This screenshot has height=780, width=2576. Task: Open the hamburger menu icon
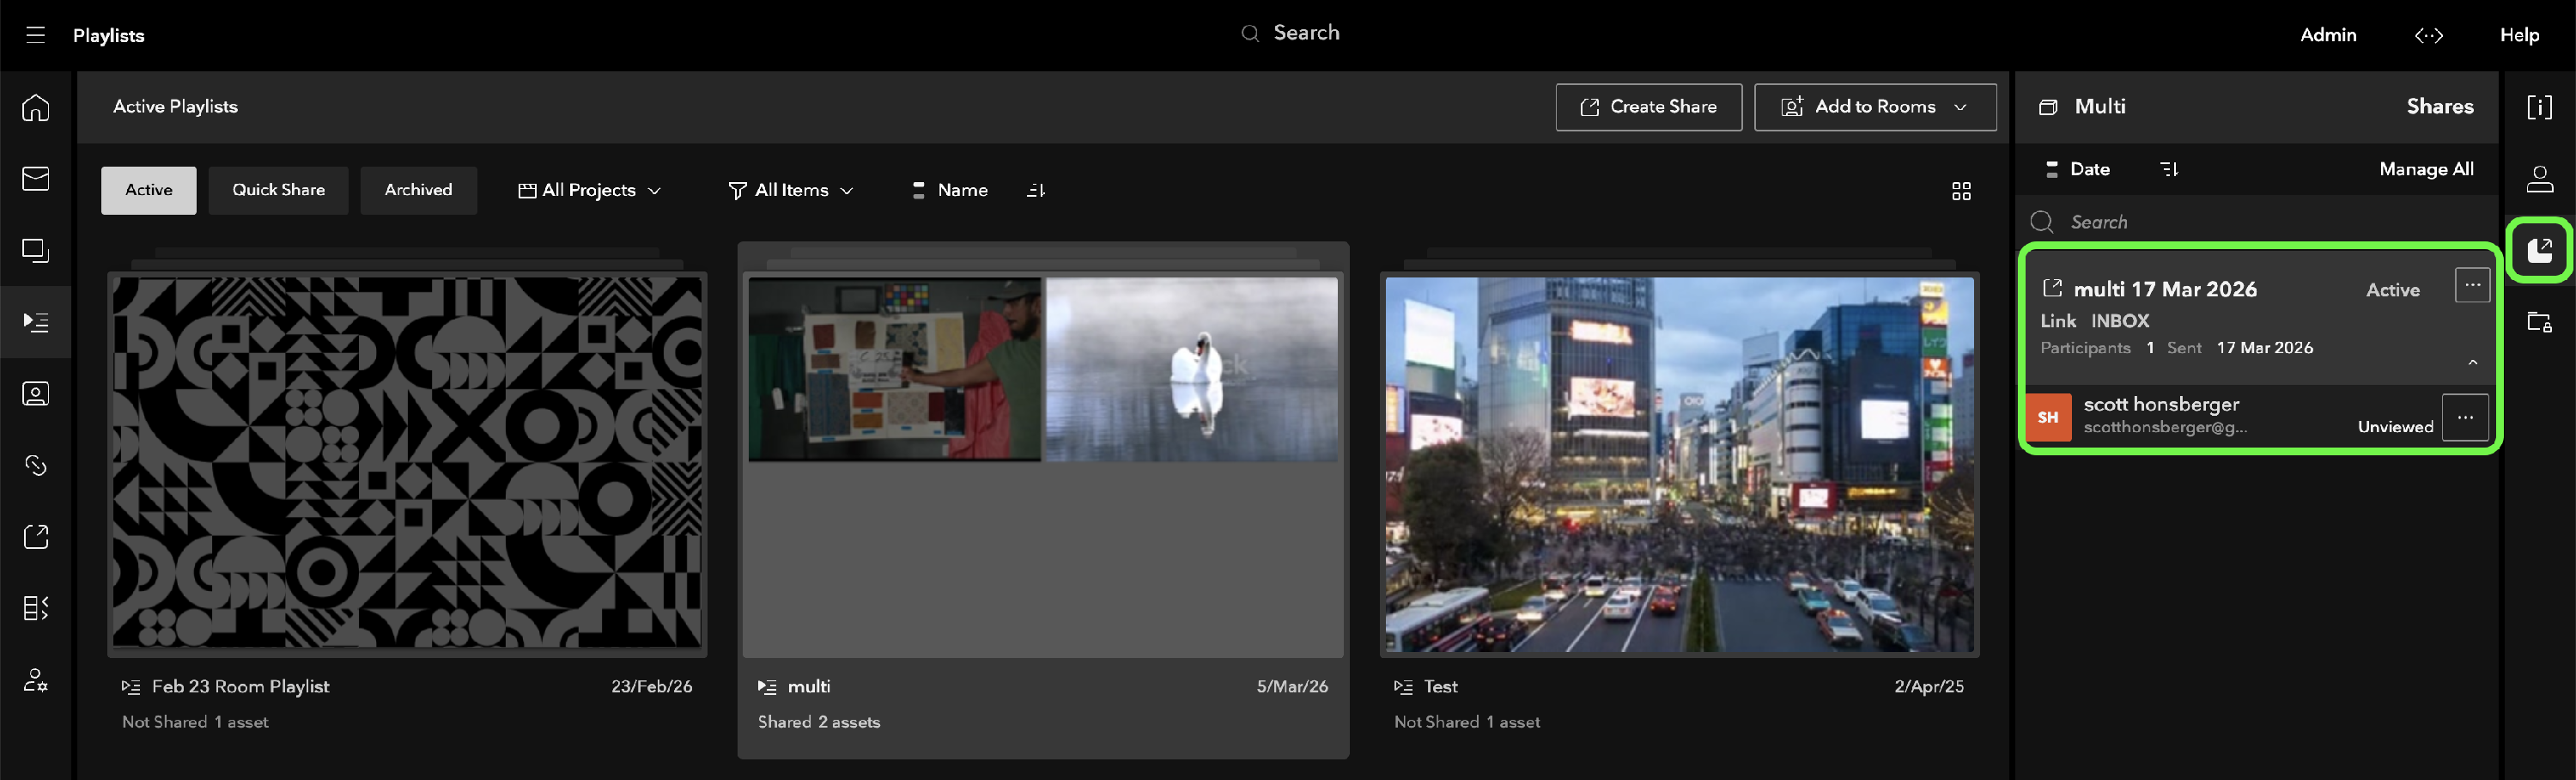[36, 35]
